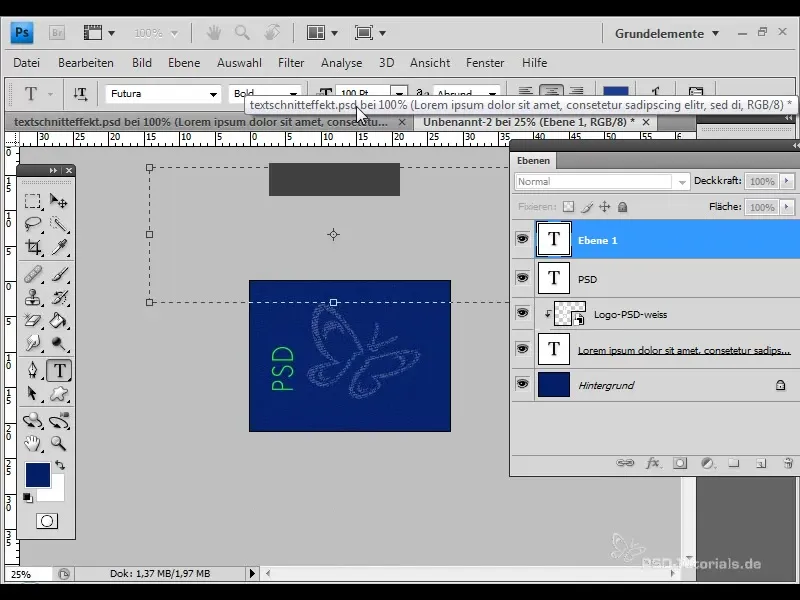Select the Path Selection tool

tap(33, 393)
